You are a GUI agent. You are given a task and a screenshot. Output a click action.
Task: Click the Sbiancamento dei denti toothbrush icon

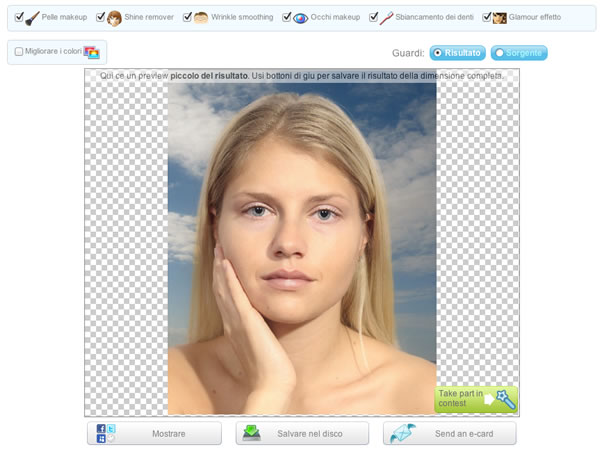click(386, 18)
